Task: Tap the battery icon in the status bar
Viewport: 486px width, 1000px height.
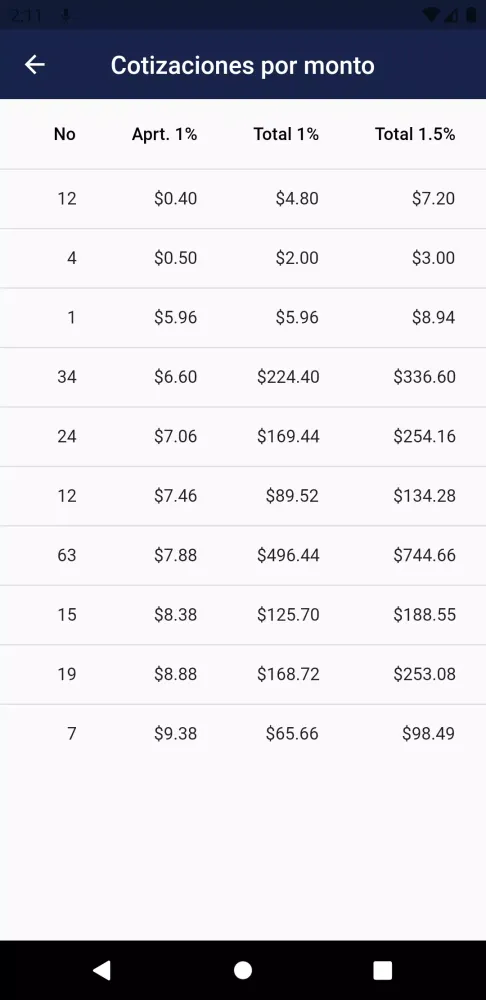Action: tap(471, 15)
